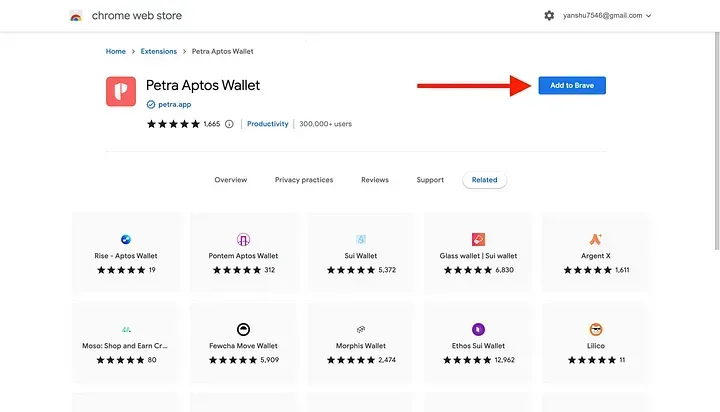This screenshot has width=720, height=412.
Task: Click the Fewcha Move Wallet icon
Action: point(243,329)
